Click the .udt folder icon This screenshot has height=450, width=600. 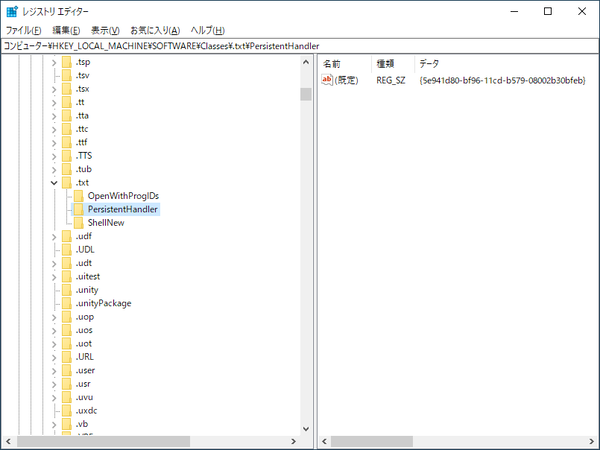67,263
